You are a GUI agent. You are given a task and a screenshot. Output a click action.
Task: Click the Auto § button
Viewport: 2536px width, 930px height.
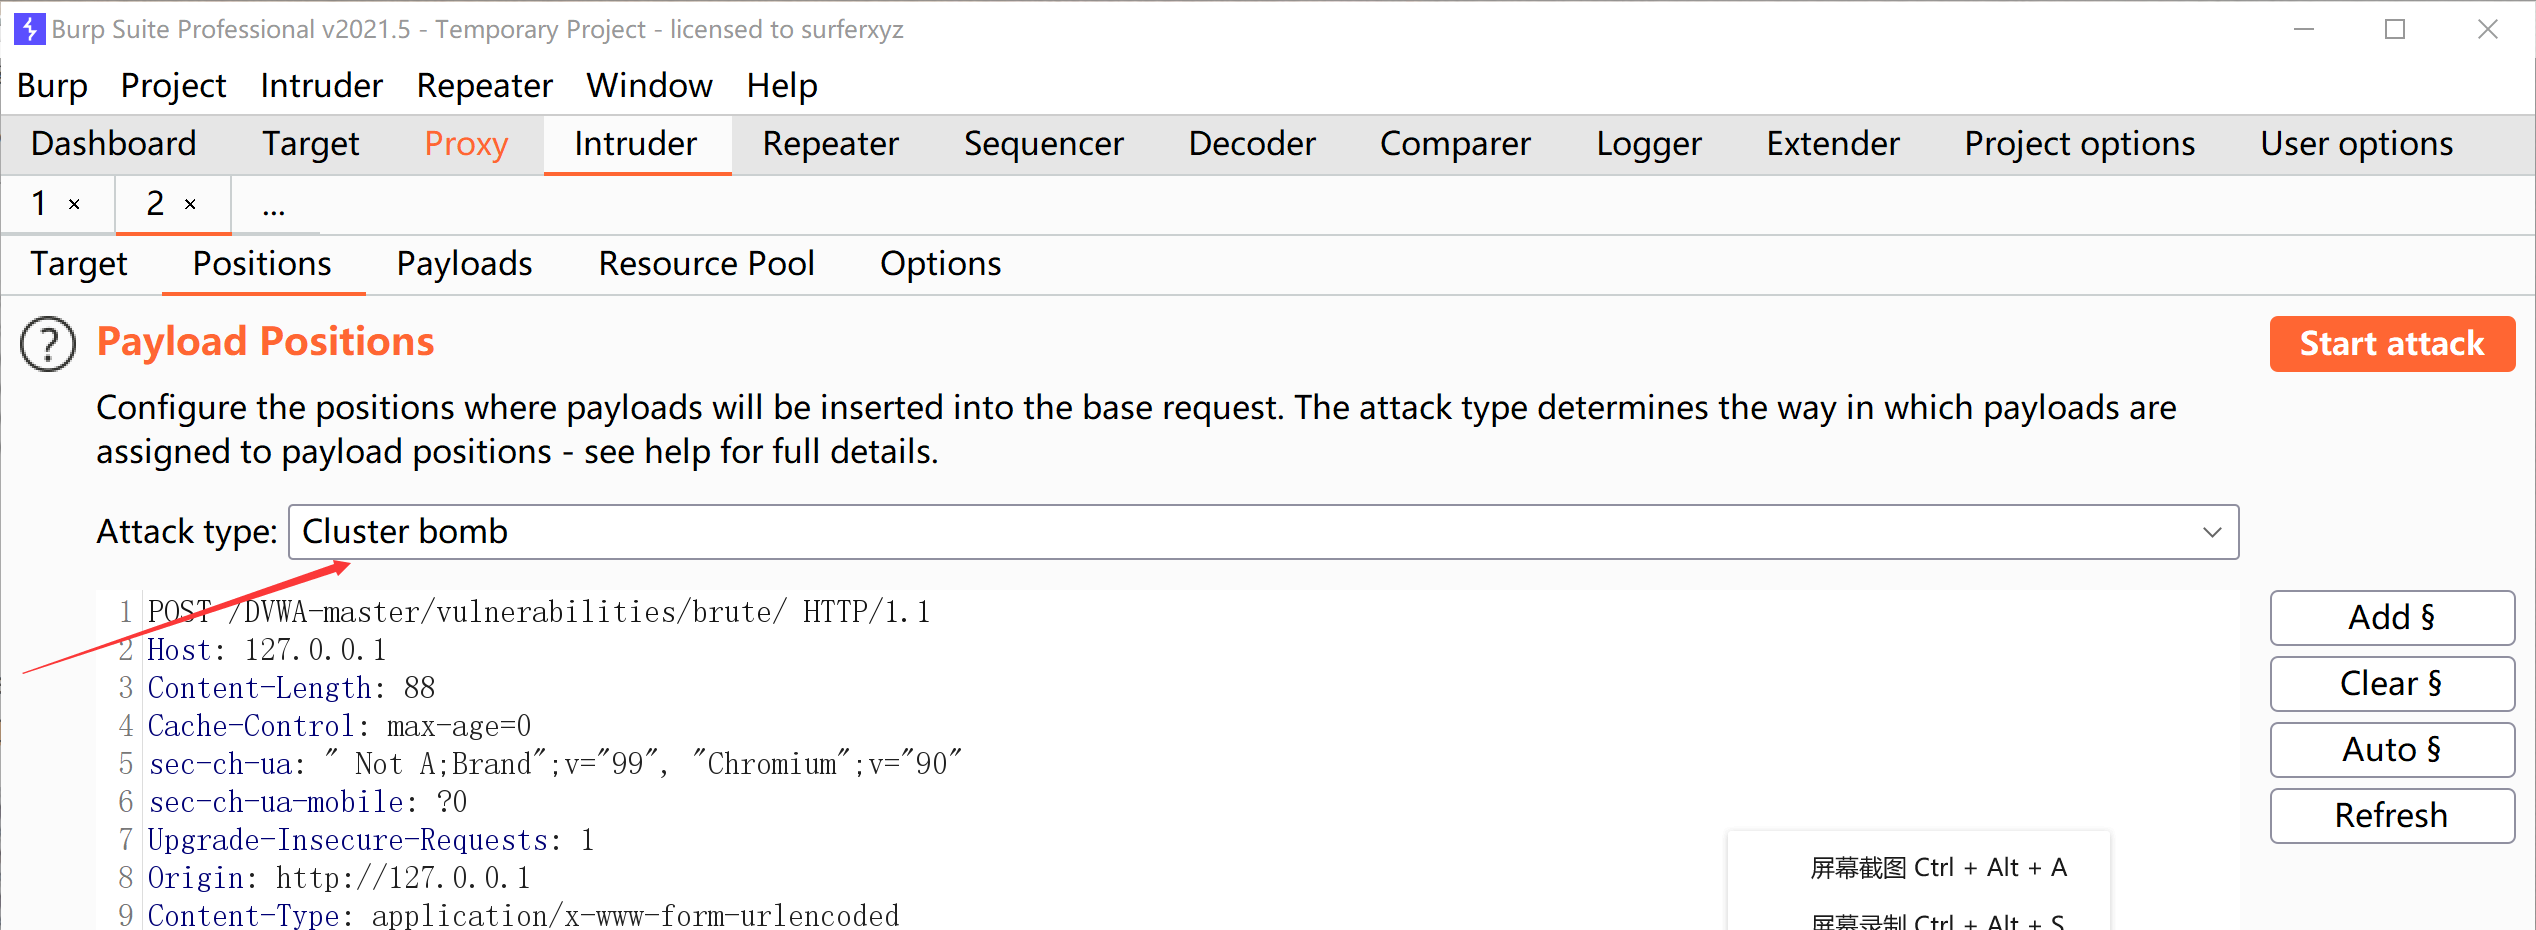[2392, 750]
